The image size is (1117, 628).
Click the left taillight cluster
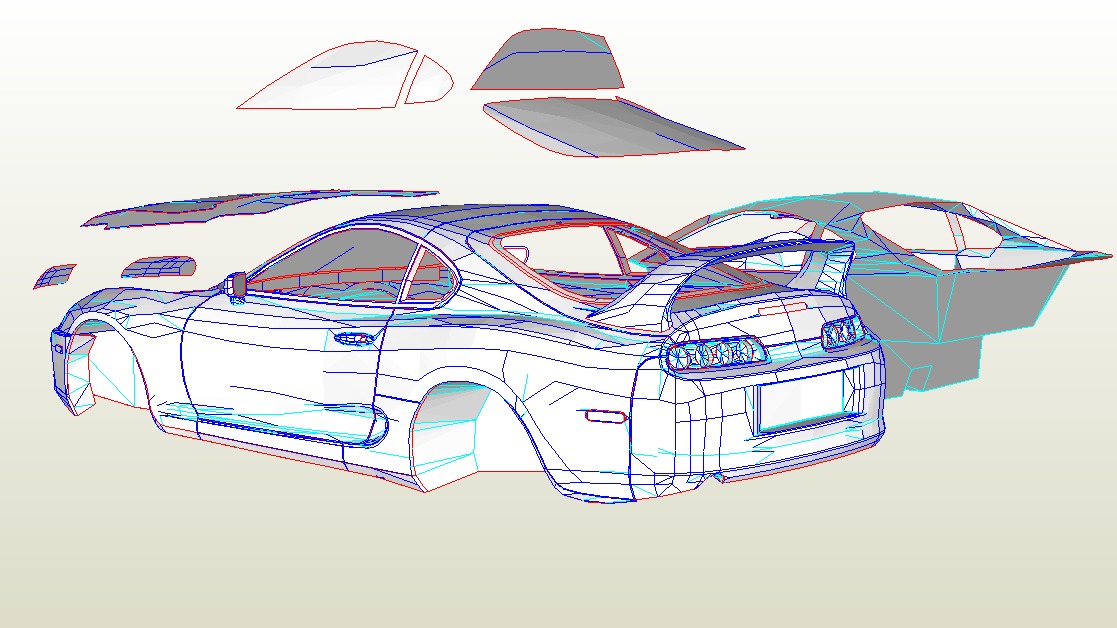point(714,353)
